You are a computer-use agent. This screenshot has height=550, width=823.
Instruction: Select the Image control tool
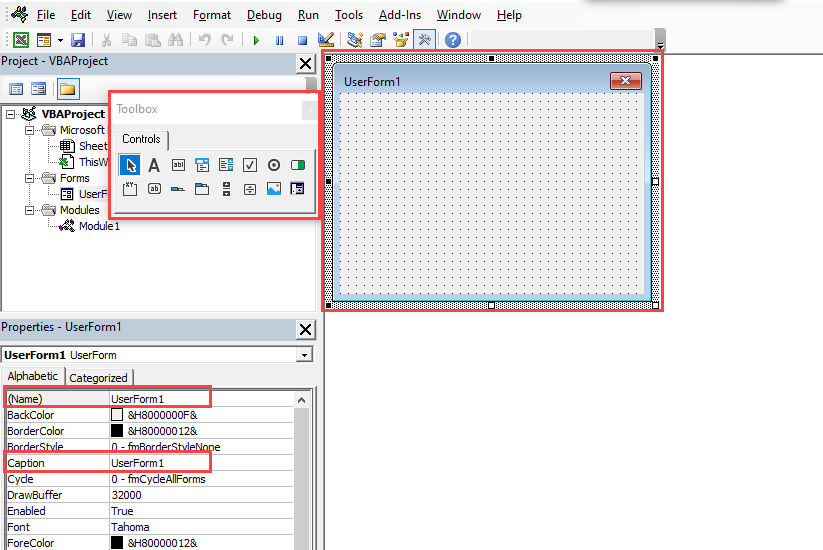[x=274, y=189]
